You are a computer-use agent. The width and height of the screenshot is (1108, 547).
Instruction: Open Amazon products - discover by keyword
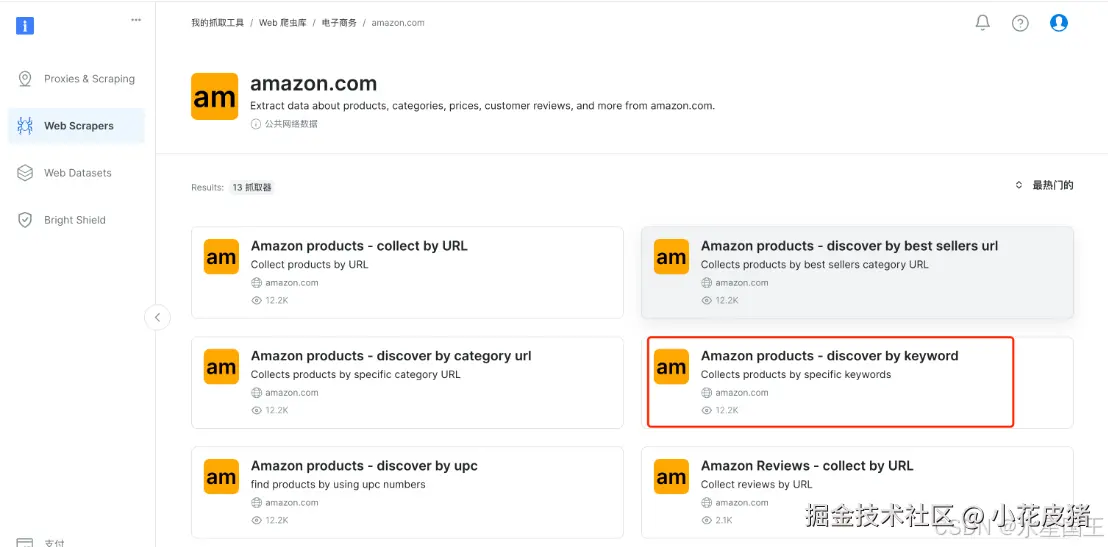pyautogui.click(x=829, y=356)
